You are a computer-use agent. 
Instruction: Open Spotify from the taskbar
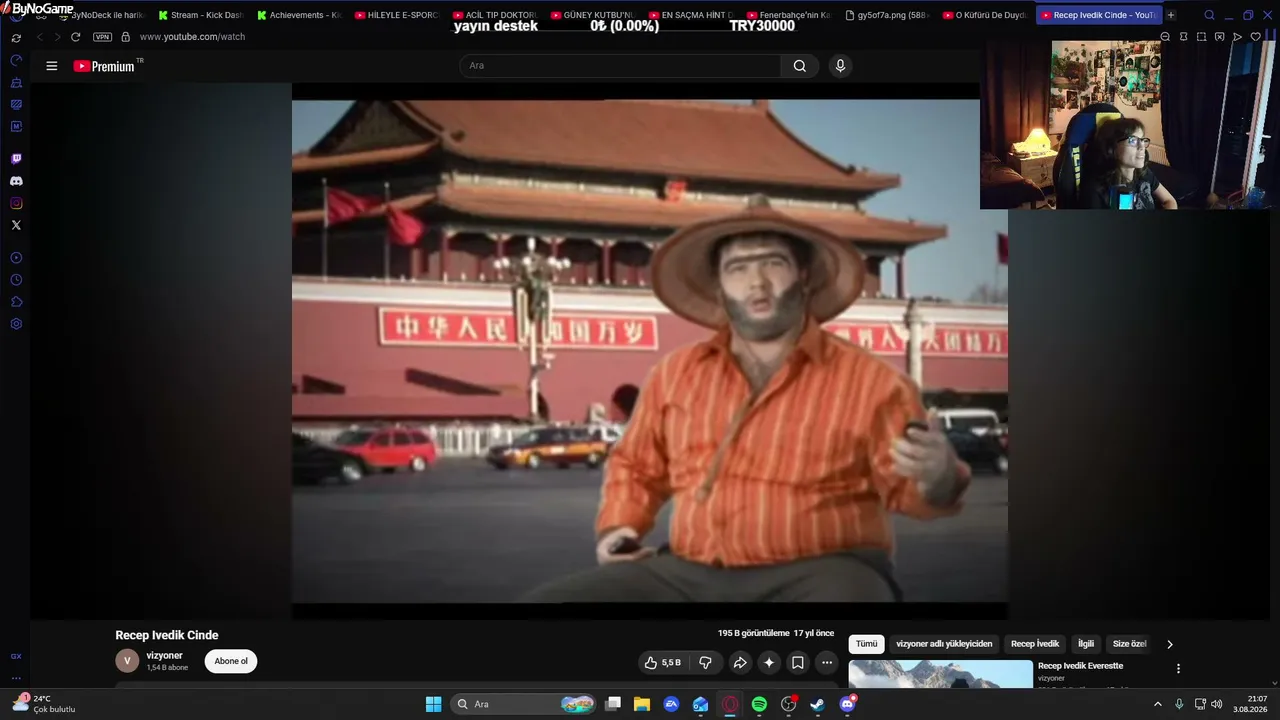pos(759,704)
